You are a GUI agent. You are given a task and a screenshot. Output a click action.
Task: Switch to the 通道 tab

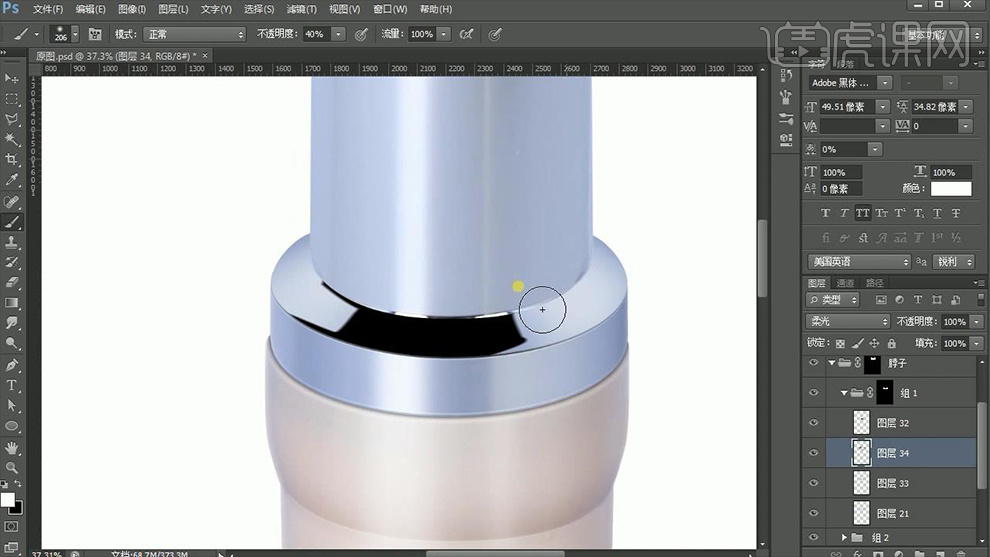(846, 283)
